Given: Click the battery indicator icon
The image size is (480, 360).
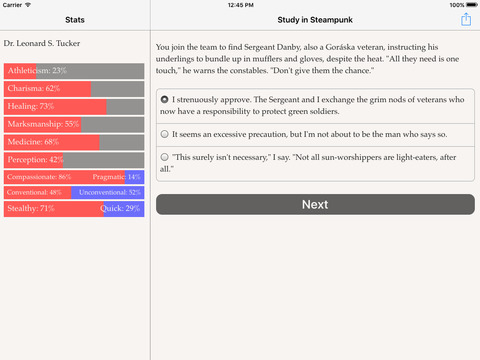Looking at the screenshot, I should pos(472,5).
